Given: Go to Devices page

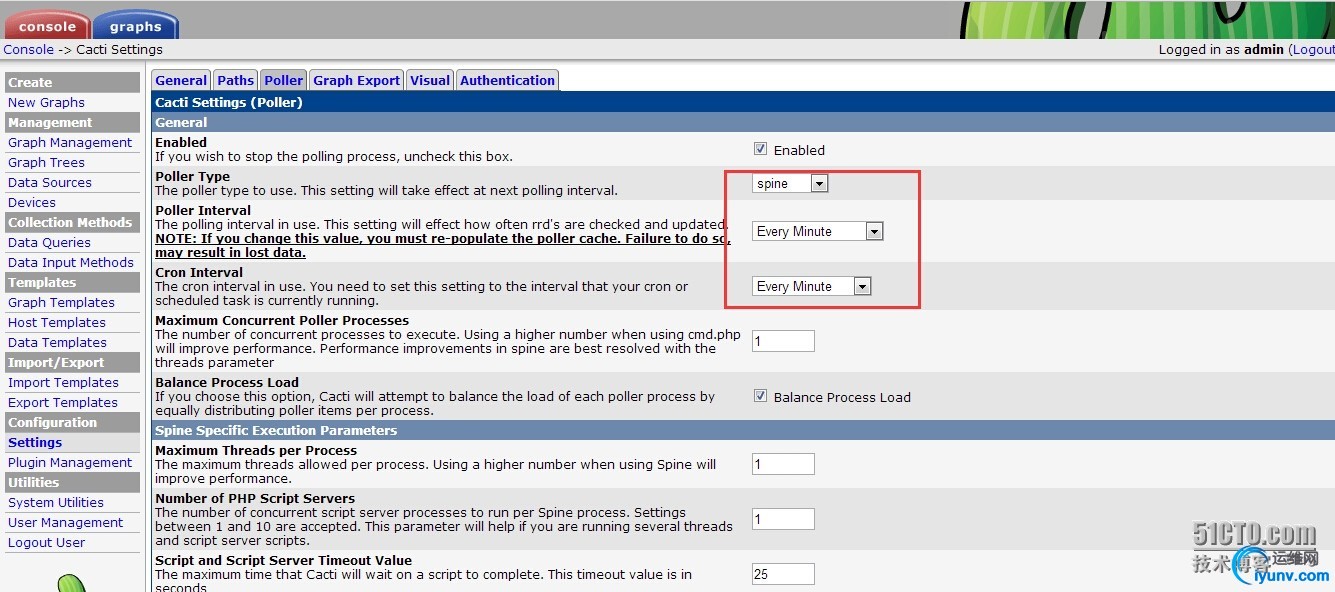Looking at the screenshot, I should (x=32, y=202).
